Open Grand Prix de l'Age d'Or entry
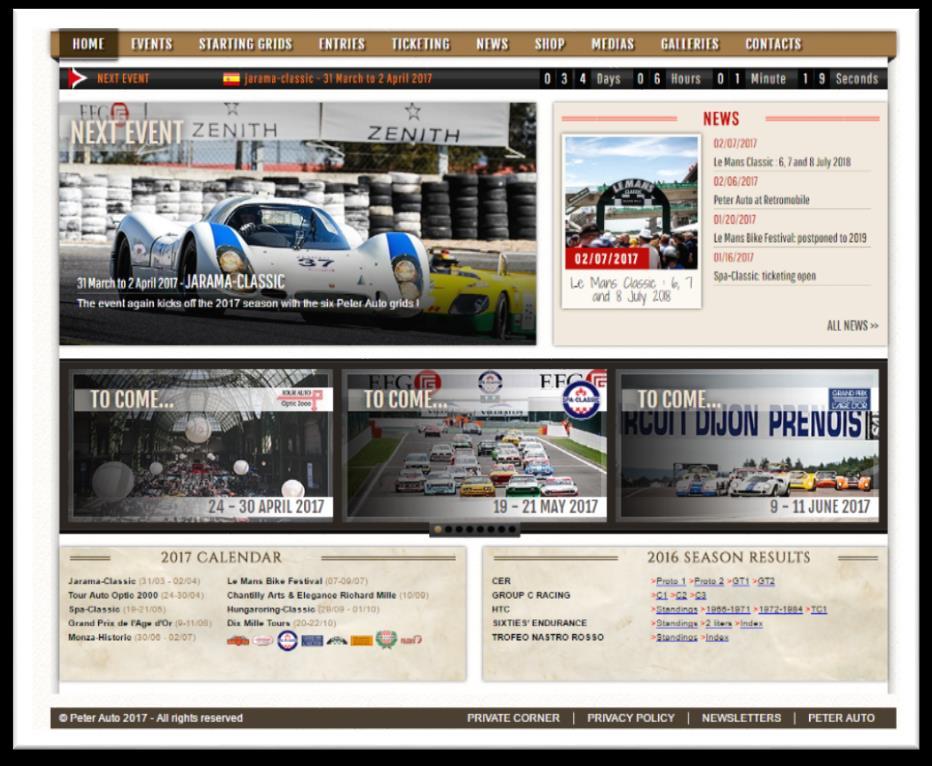 point(120,623)
